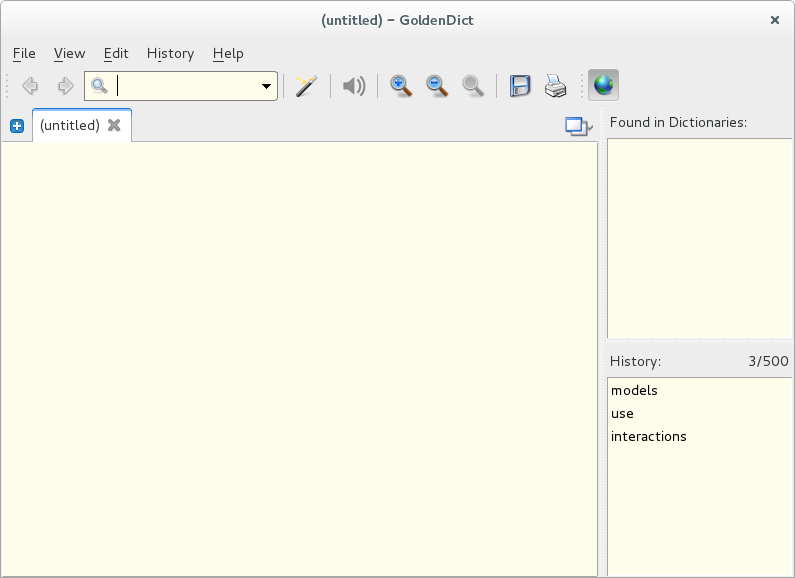Add a new tab with the plus icon
Viewport: 795px width, 578px height.
17,126
